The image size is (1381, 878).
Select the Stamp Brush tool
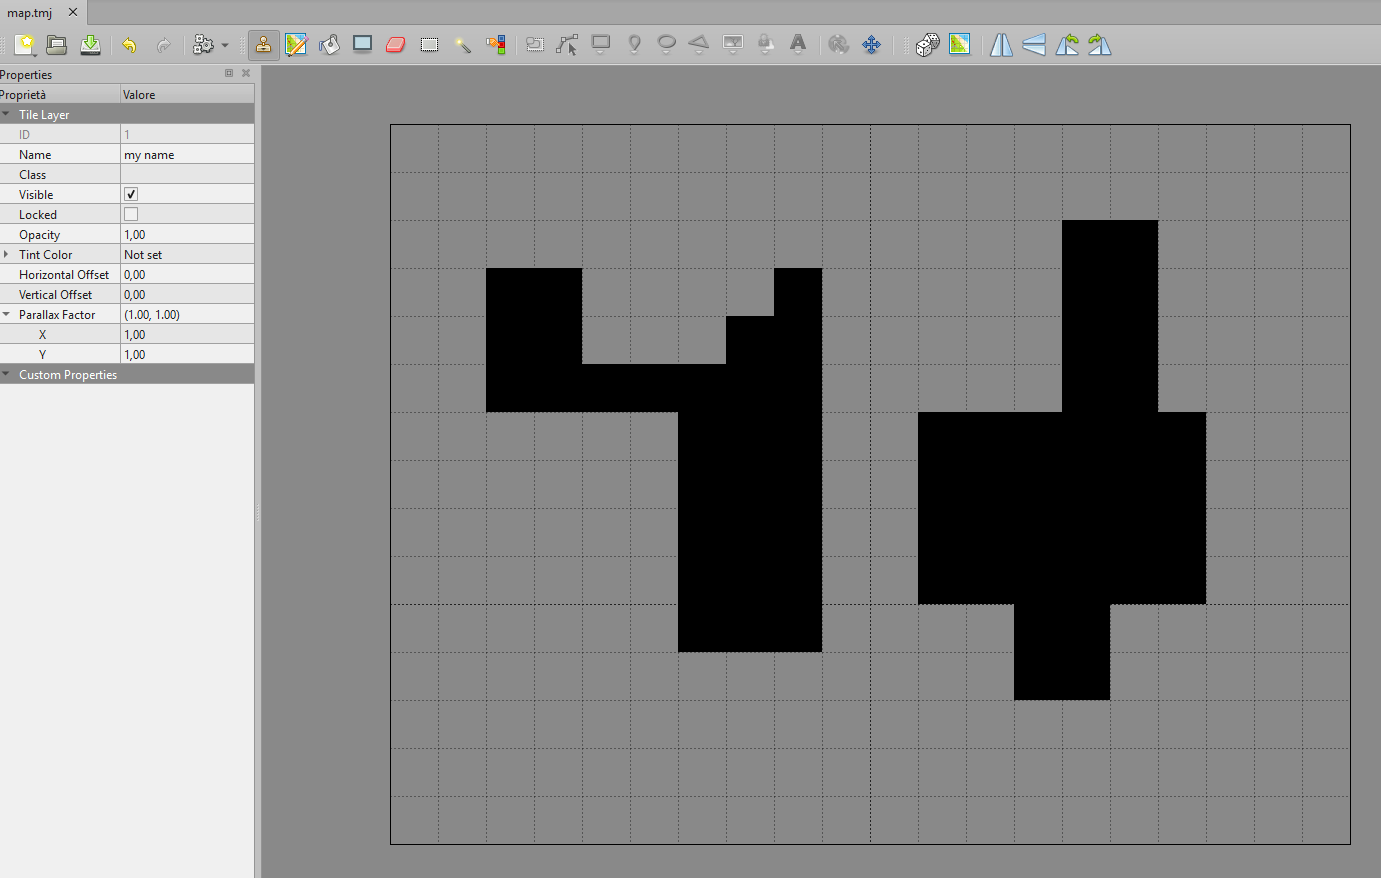click(263, 45)
